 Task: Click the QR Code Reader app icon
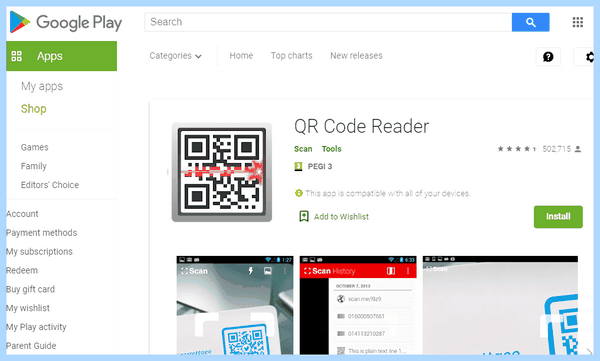coord(222,172)
